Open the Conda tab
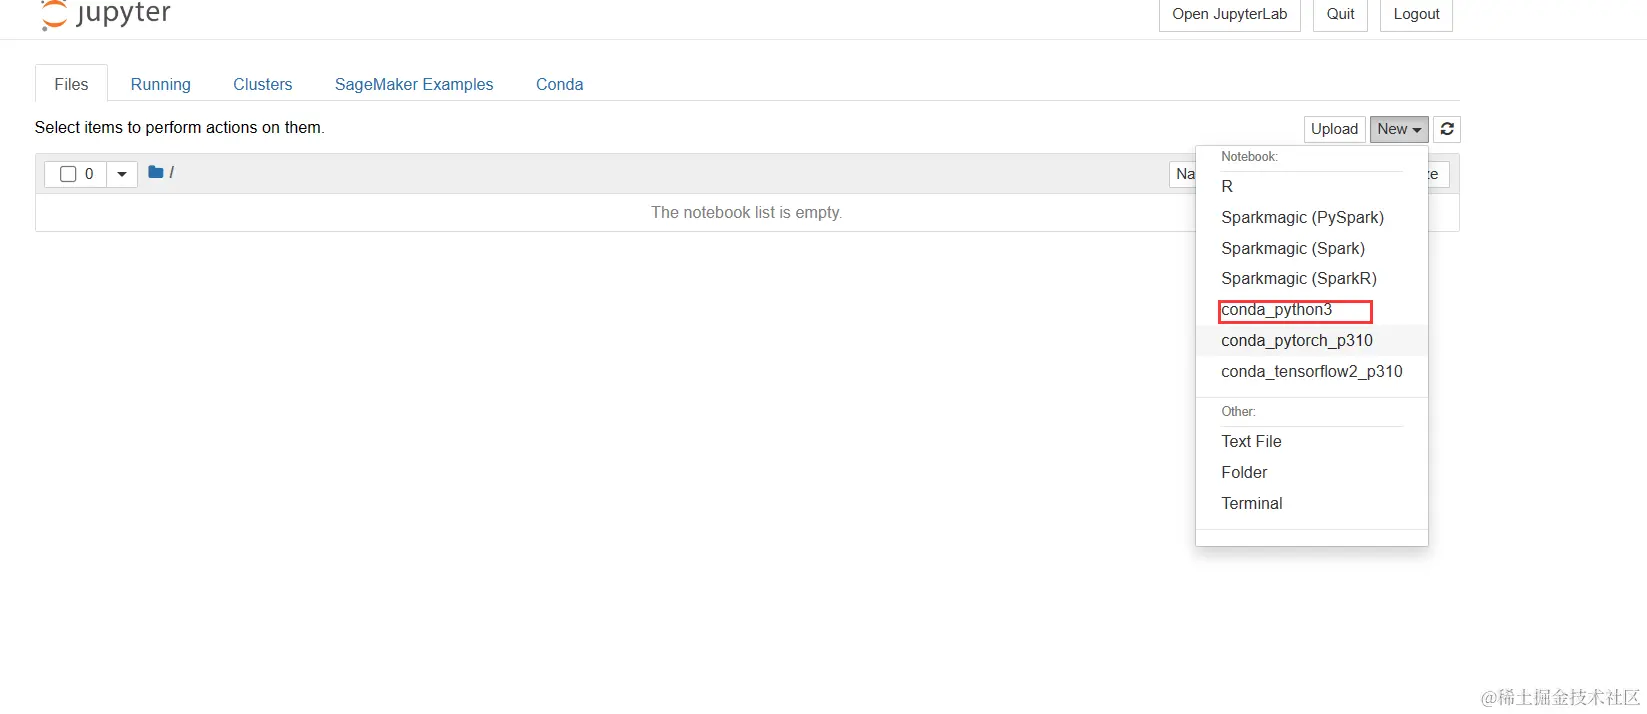Viewport: 1647px width, 714px height. [x=559, y=84]
